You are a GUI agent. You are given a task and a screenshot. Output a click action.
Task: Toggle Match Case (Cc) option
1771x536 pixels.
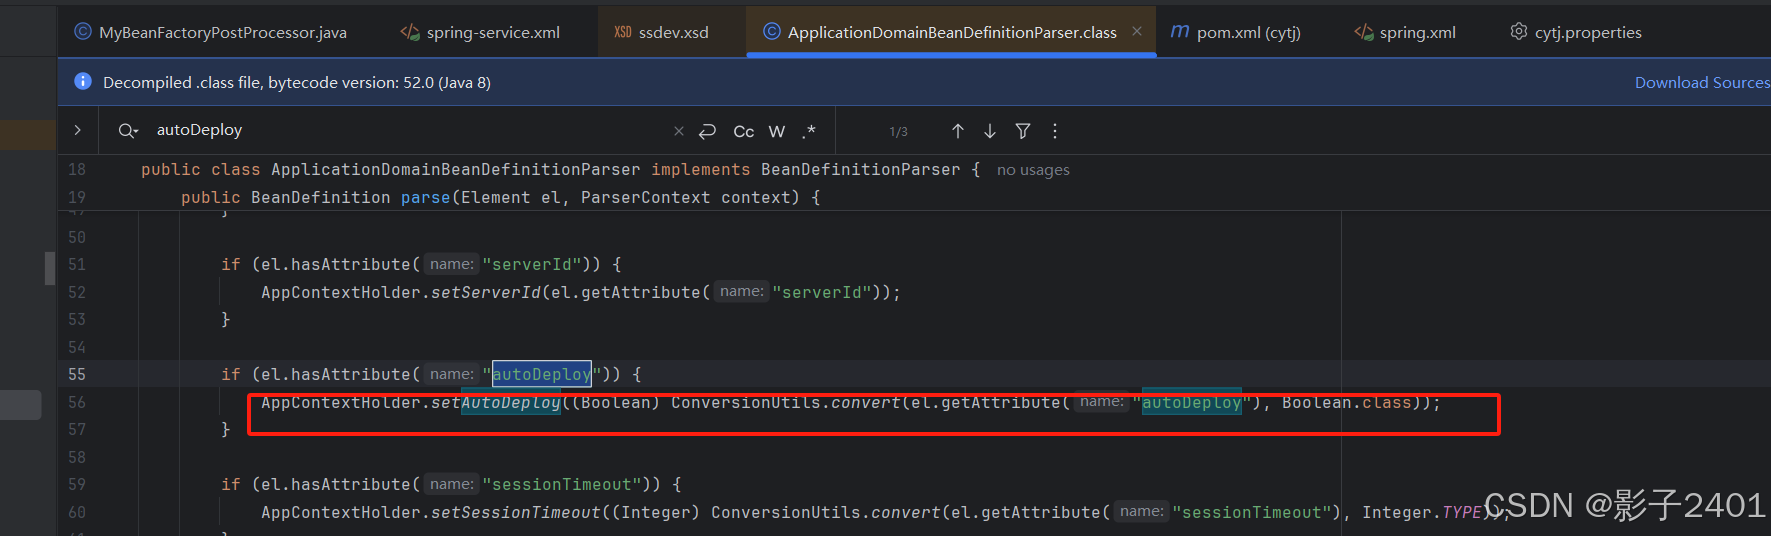coord(744,131)
